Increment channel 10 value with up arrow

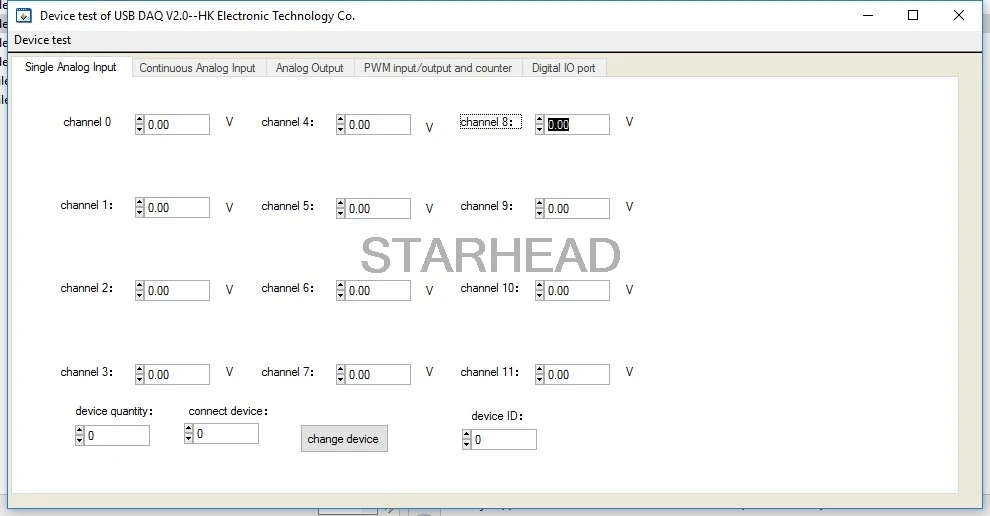click(539, 285)
